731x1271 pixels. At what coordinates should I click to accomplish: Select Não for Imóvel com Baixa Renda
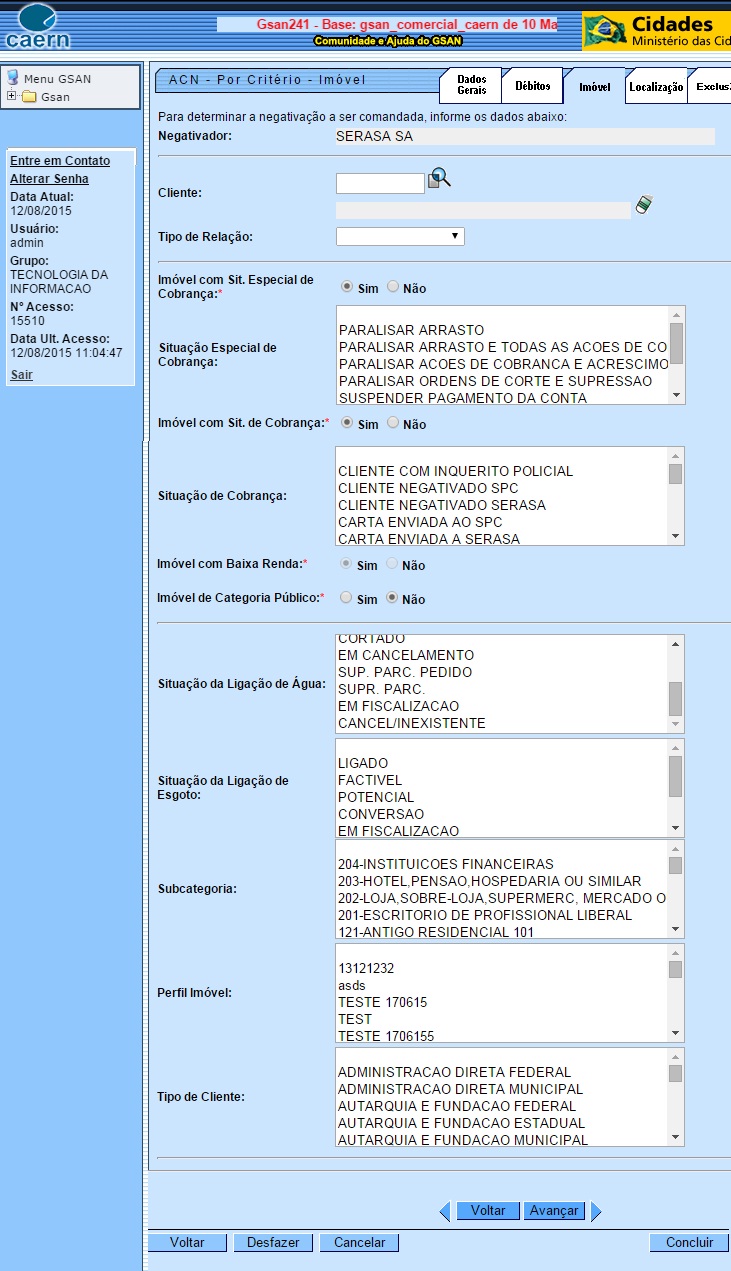[393, 564]
